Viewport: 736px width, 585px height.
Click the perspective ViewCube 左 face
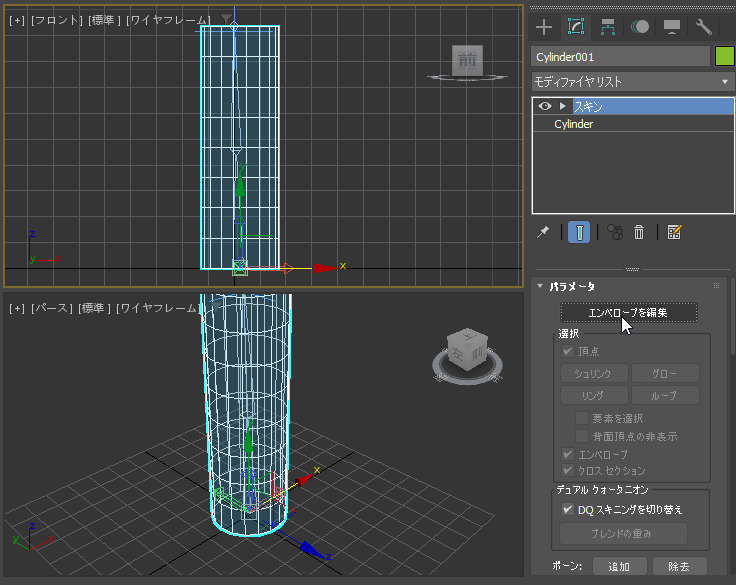(458, 354)
